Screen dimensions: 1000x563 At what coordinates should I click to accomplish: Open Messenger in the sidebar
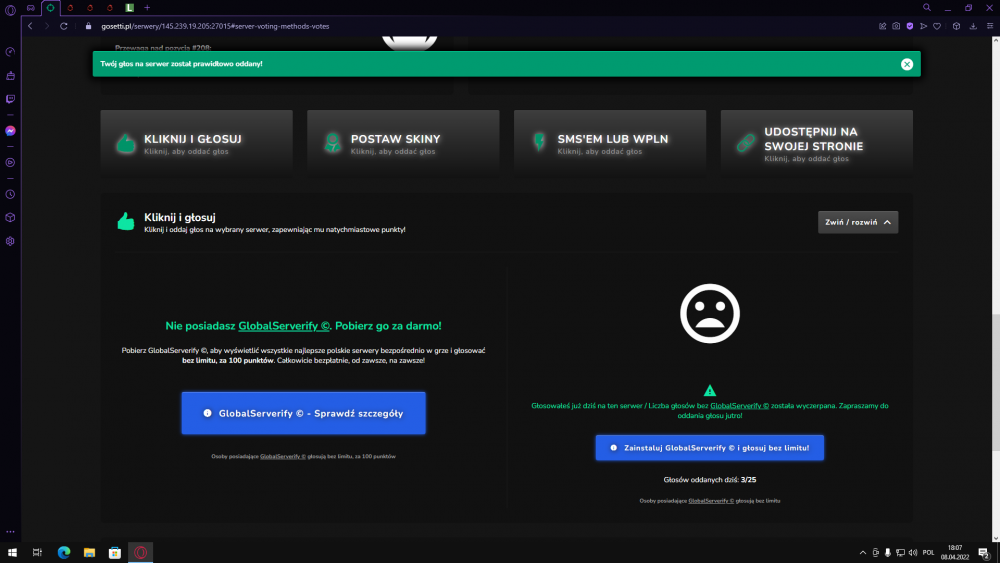pos(10,131)
